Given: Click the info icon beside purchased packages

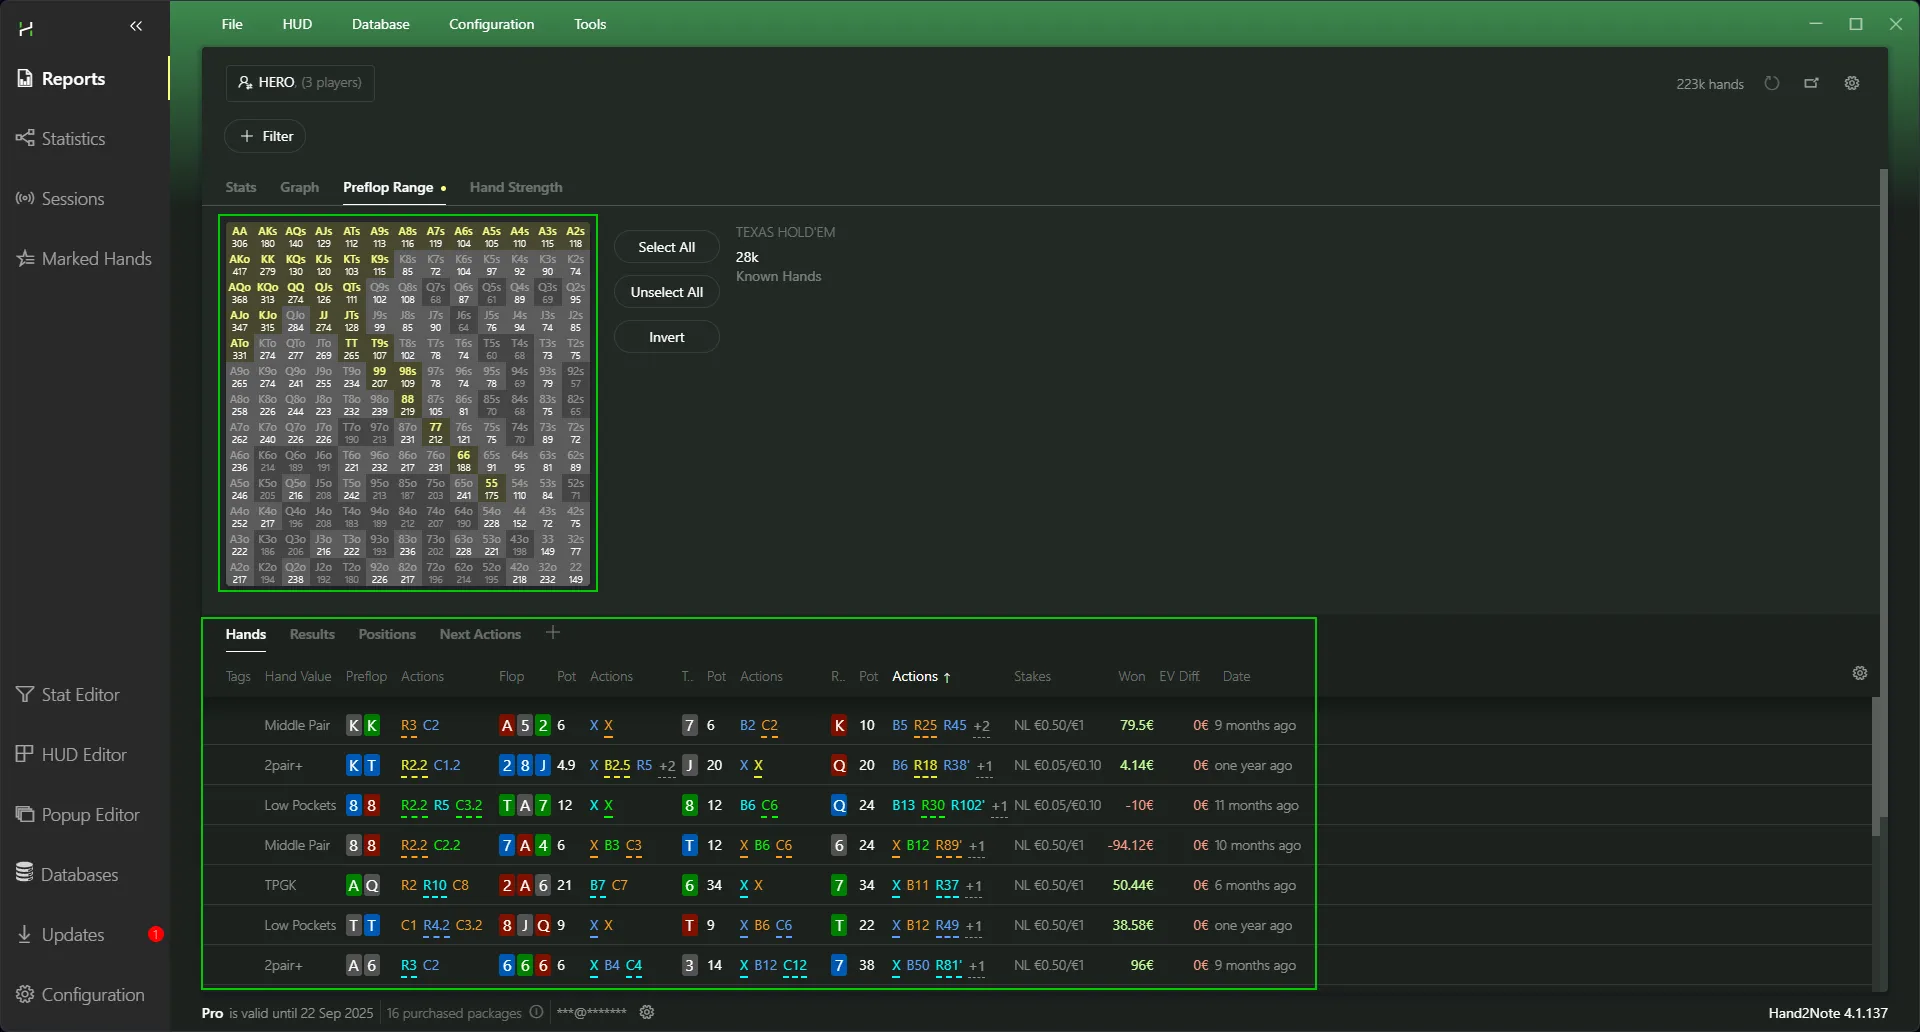Looking at the screenshot, I should pos(536,1013).
